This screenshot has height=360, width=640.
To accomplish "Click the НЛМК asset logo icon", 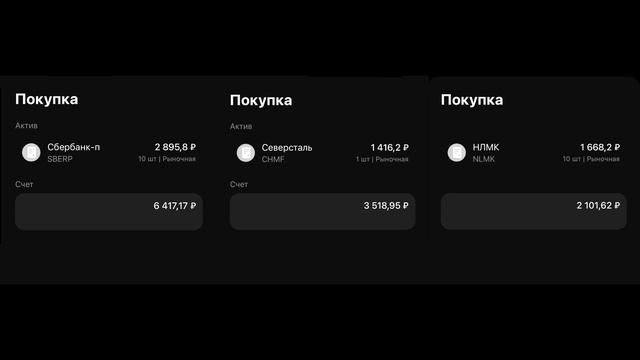I will [x=456, y=152].
